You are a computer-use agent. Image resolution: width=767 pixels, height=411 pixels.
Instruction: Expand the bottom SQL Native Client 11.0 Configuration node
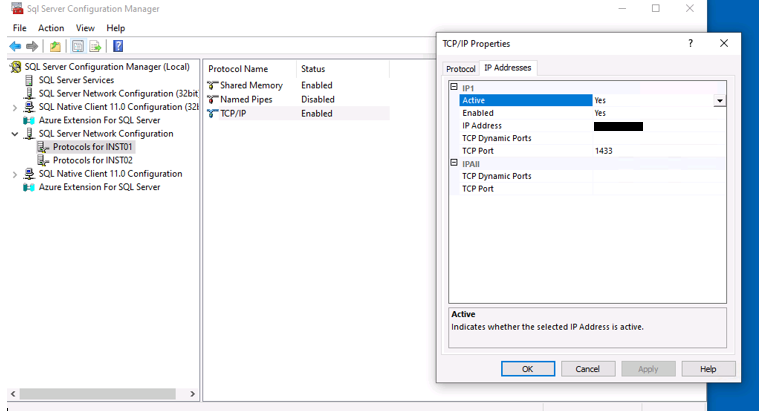(x=14, y=174)
